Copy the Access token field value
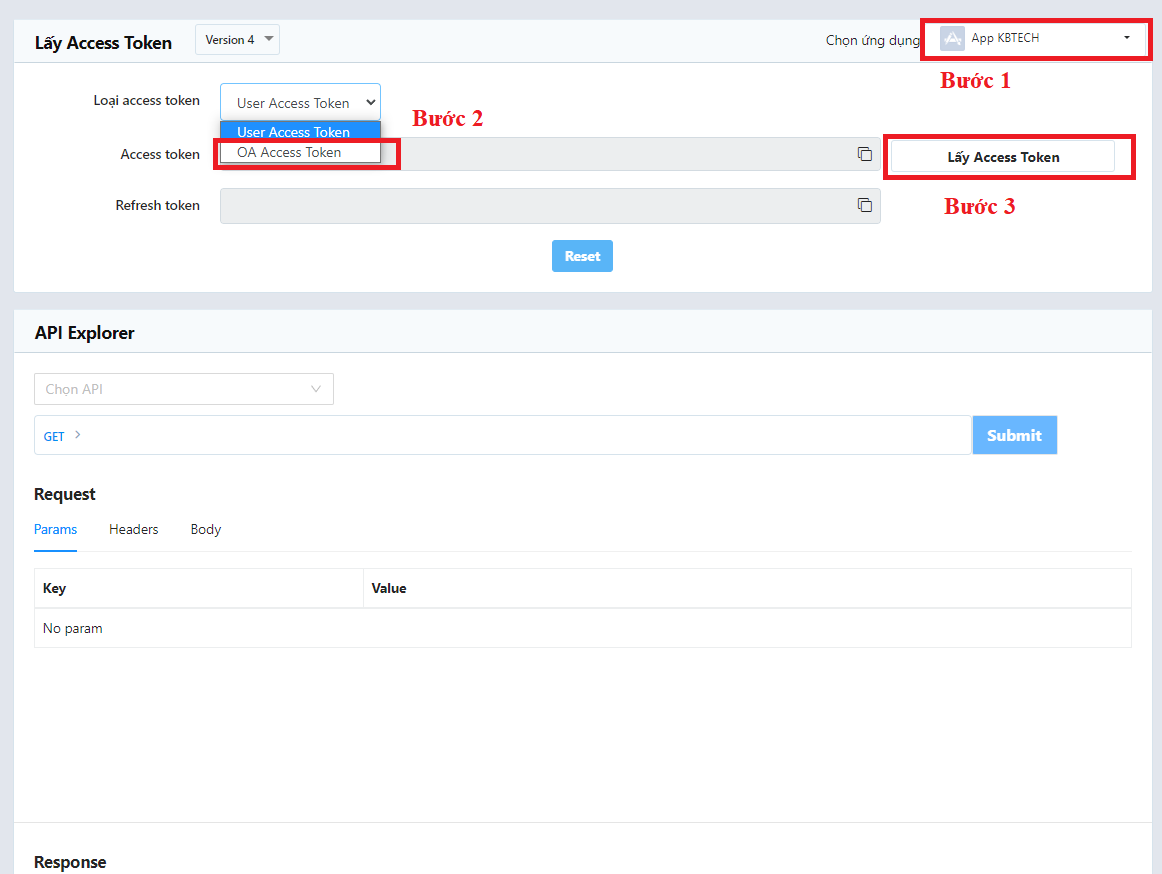The image size is (1162, 874). (x=864, y=154)
